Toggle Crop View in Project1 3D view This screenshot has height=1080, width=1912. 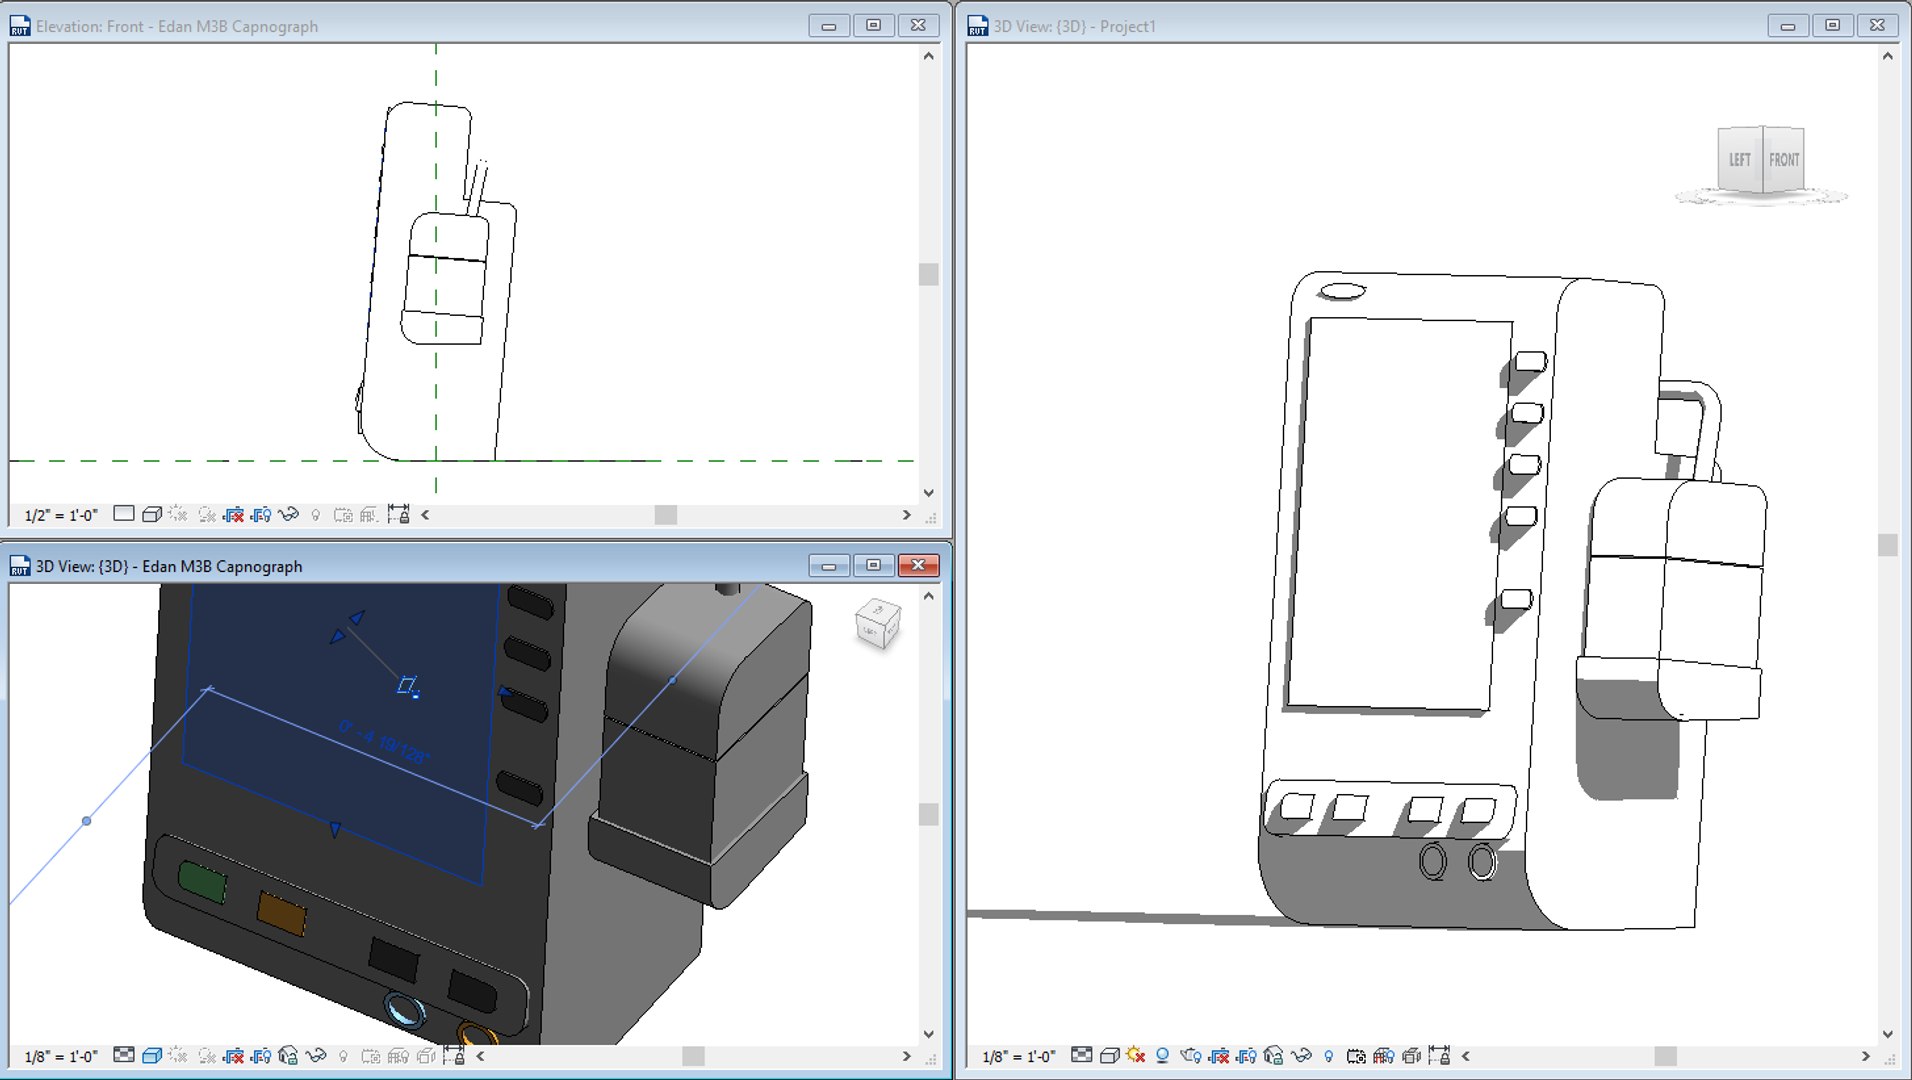(x=1219, y=1055)
